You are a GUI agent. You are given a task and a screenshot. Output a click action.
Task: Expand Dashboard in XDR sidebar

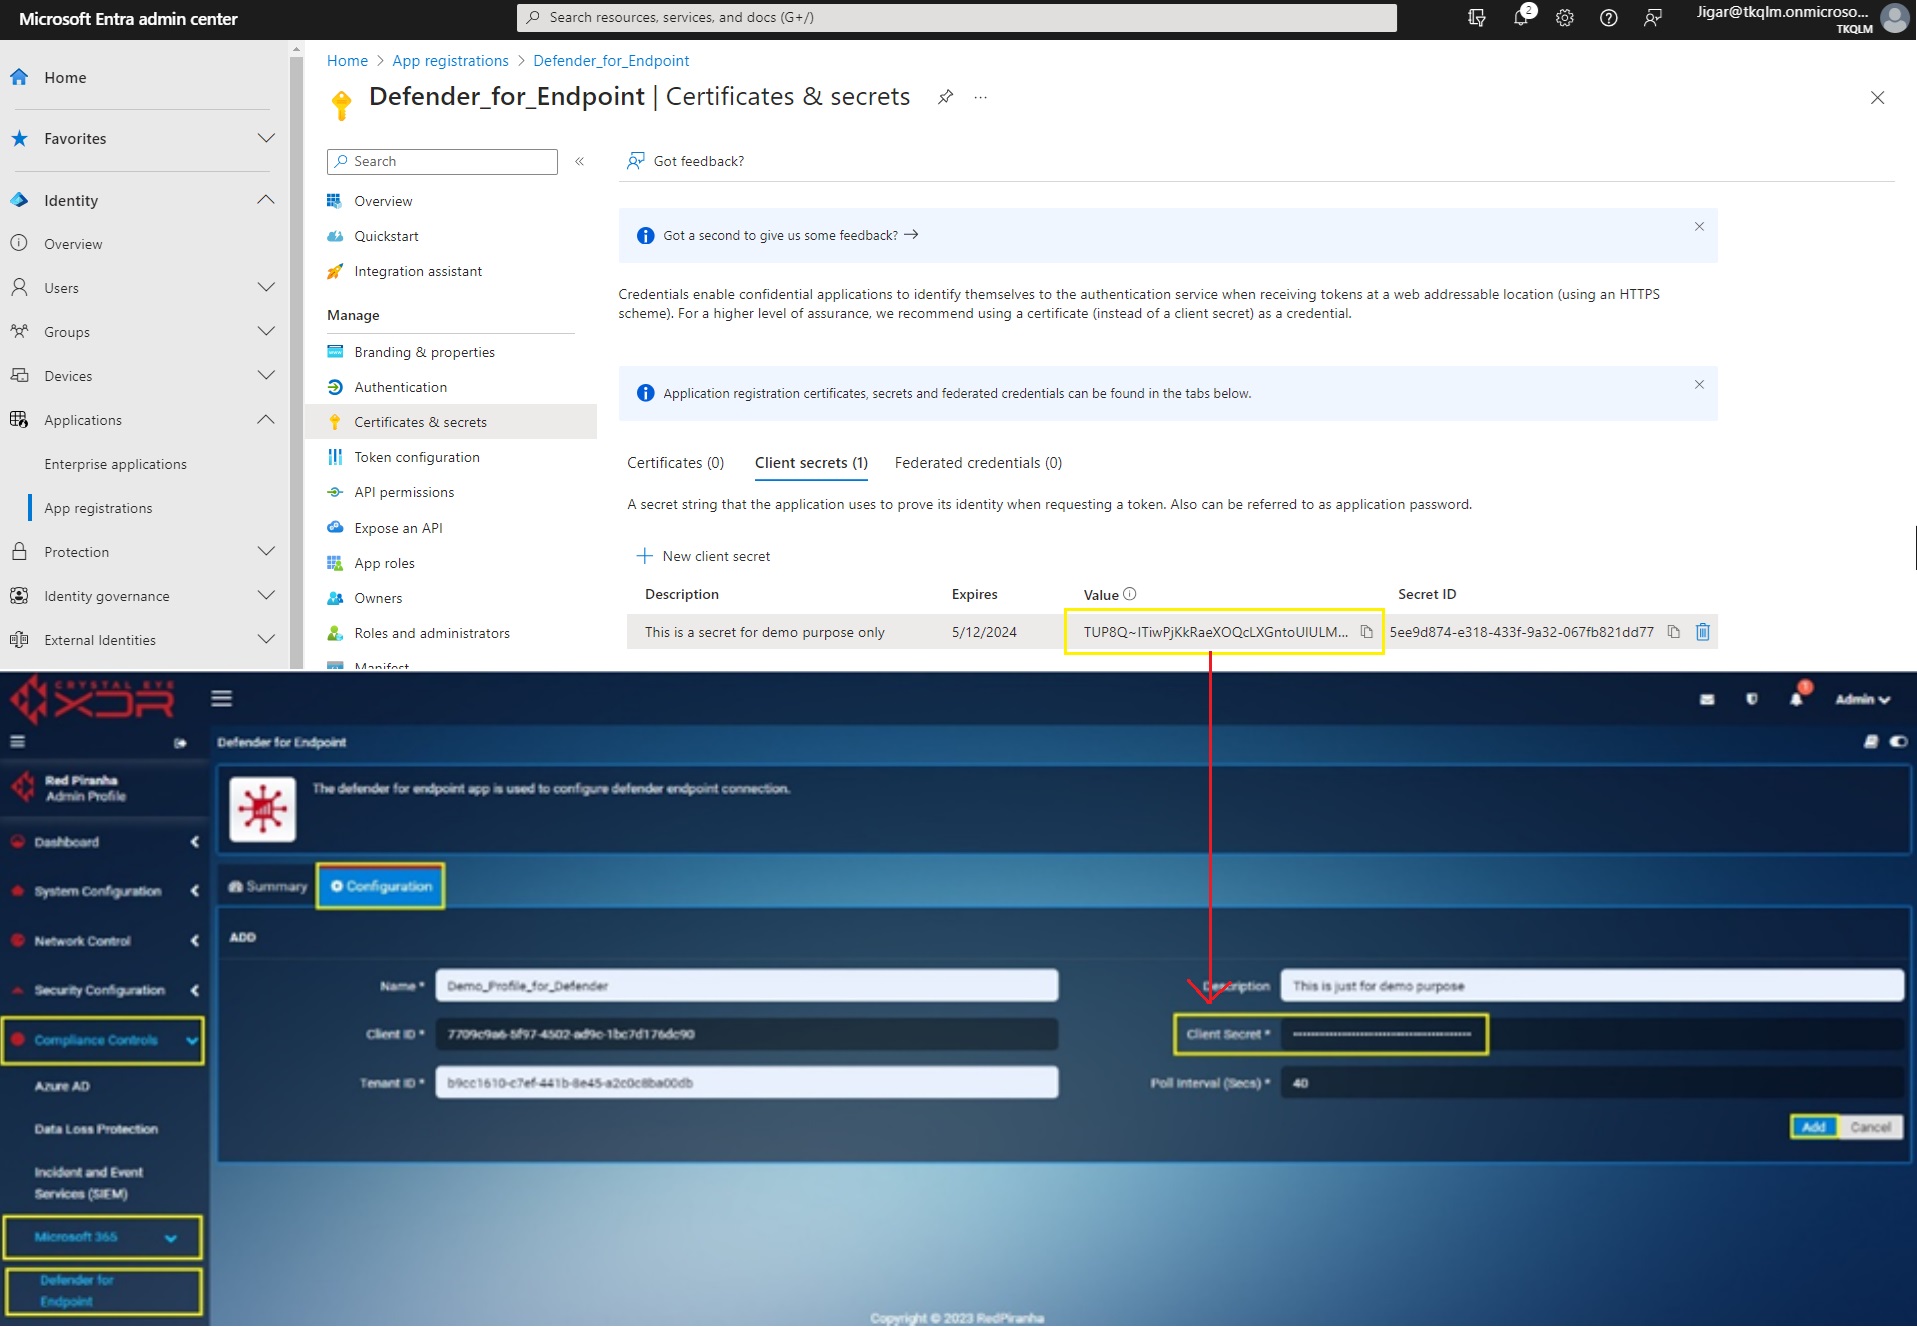coord(195,842)
